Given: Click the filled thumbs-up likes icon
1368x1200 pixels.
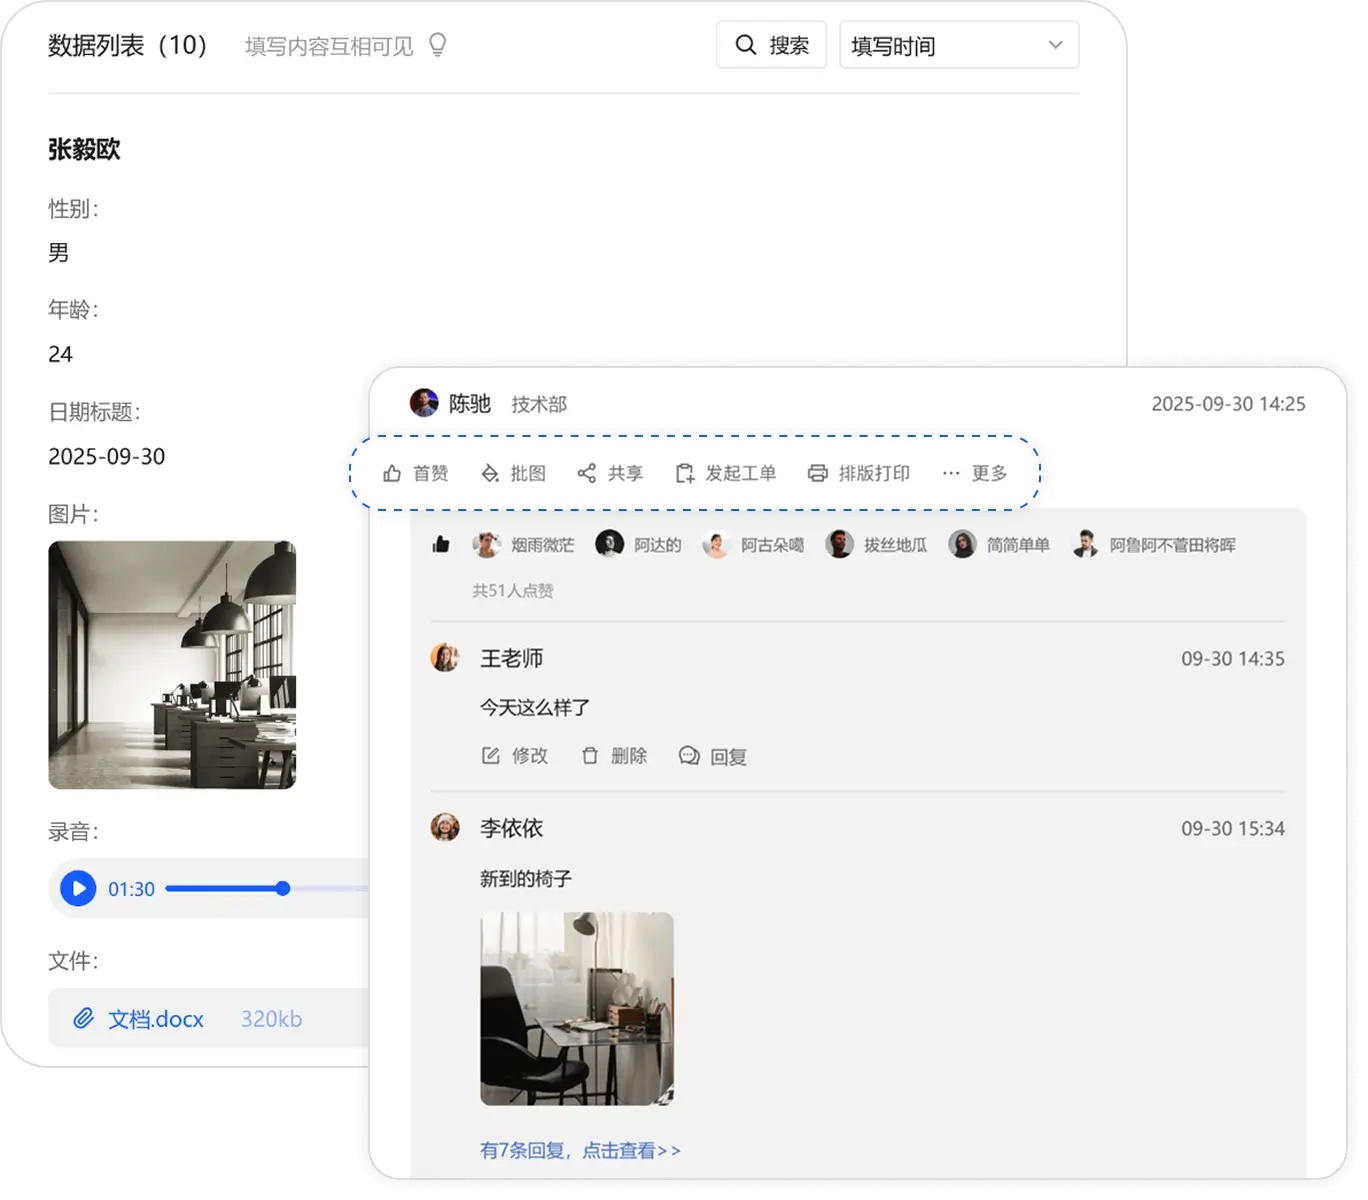Looking at the screenshot, I should (x=441, y=544).
